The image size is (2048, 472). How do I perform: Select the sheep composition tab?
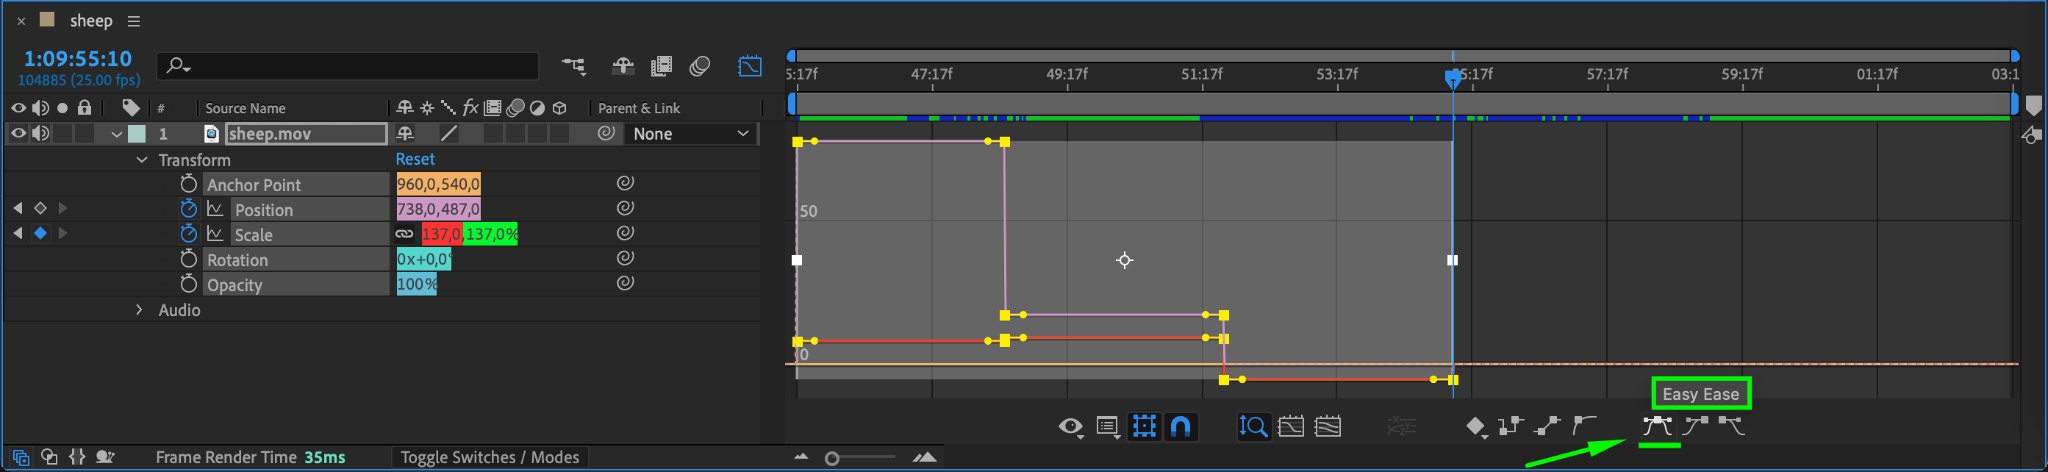click(91, 21)
